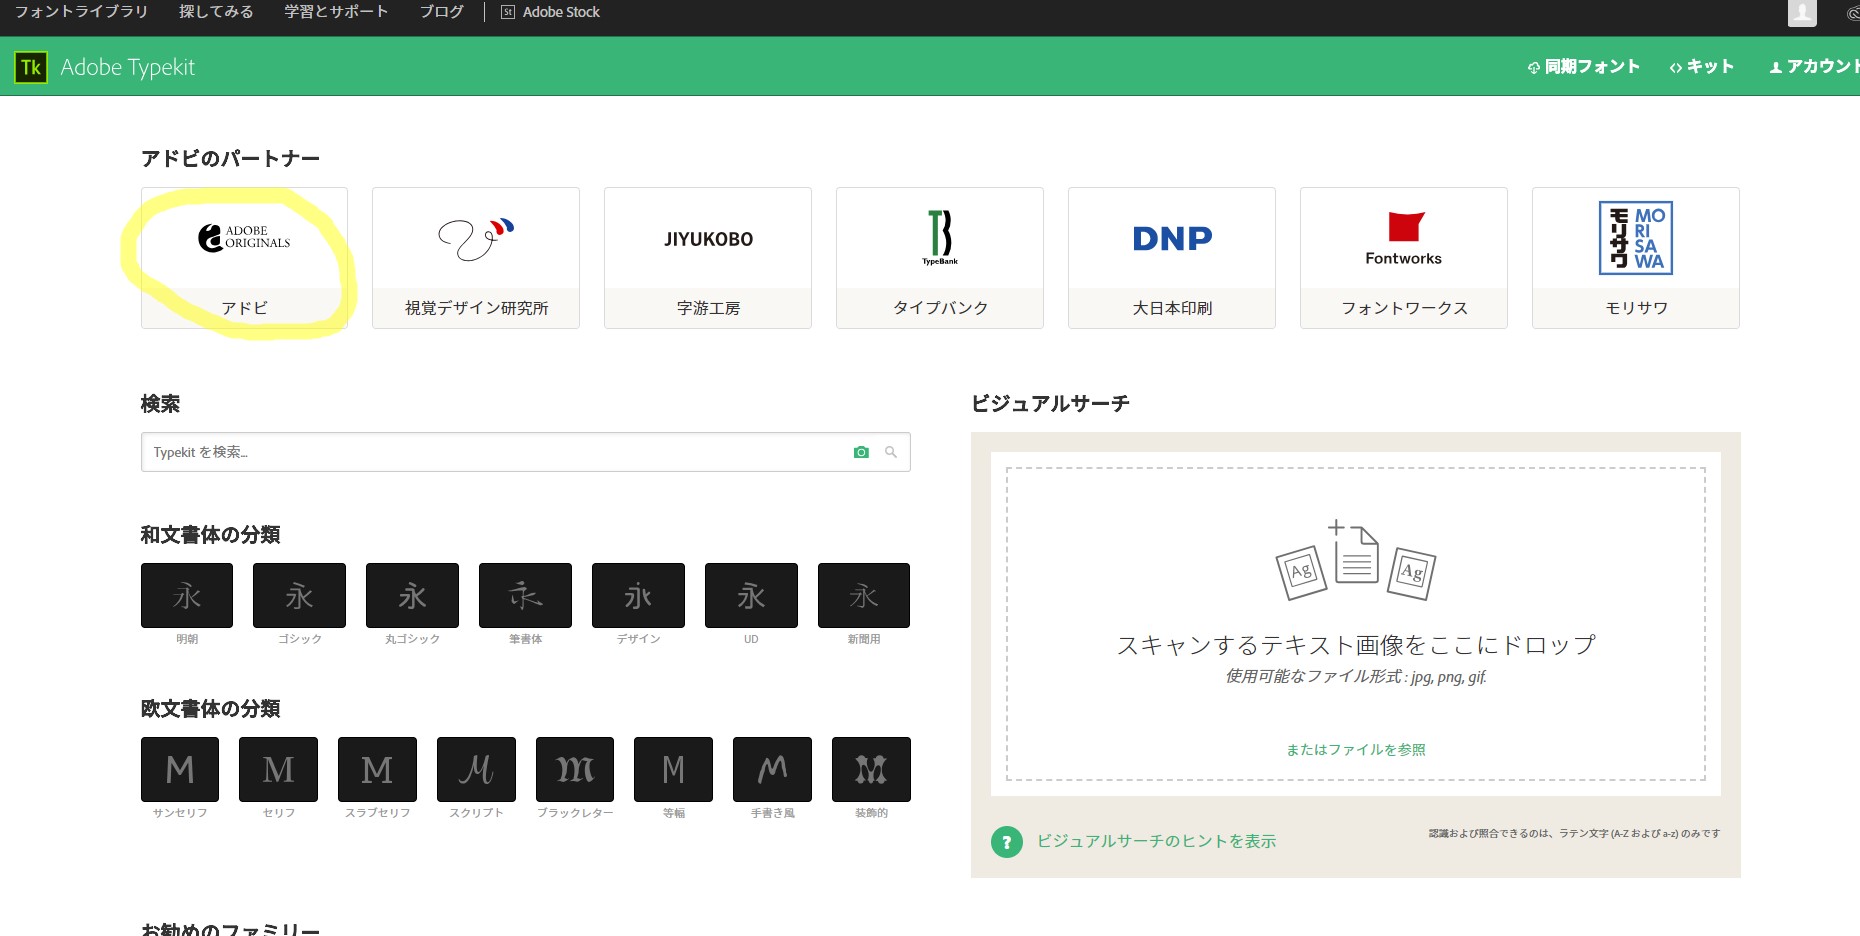The height and width of the screenshot is (936, 1860).
Task: Choose the 手書き風 classification tile
Action: point(772,769)
